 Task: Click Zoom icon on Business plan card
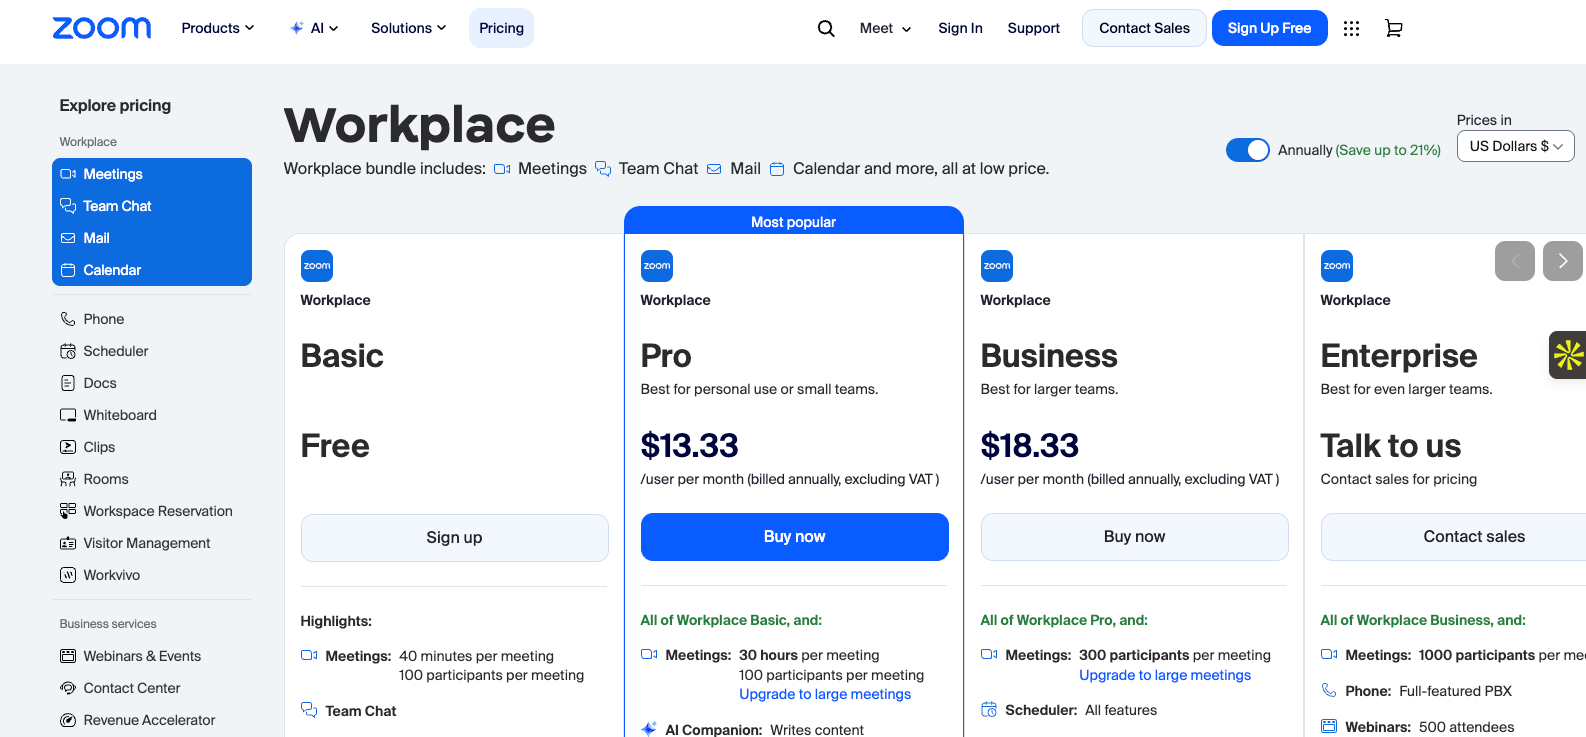997,266
